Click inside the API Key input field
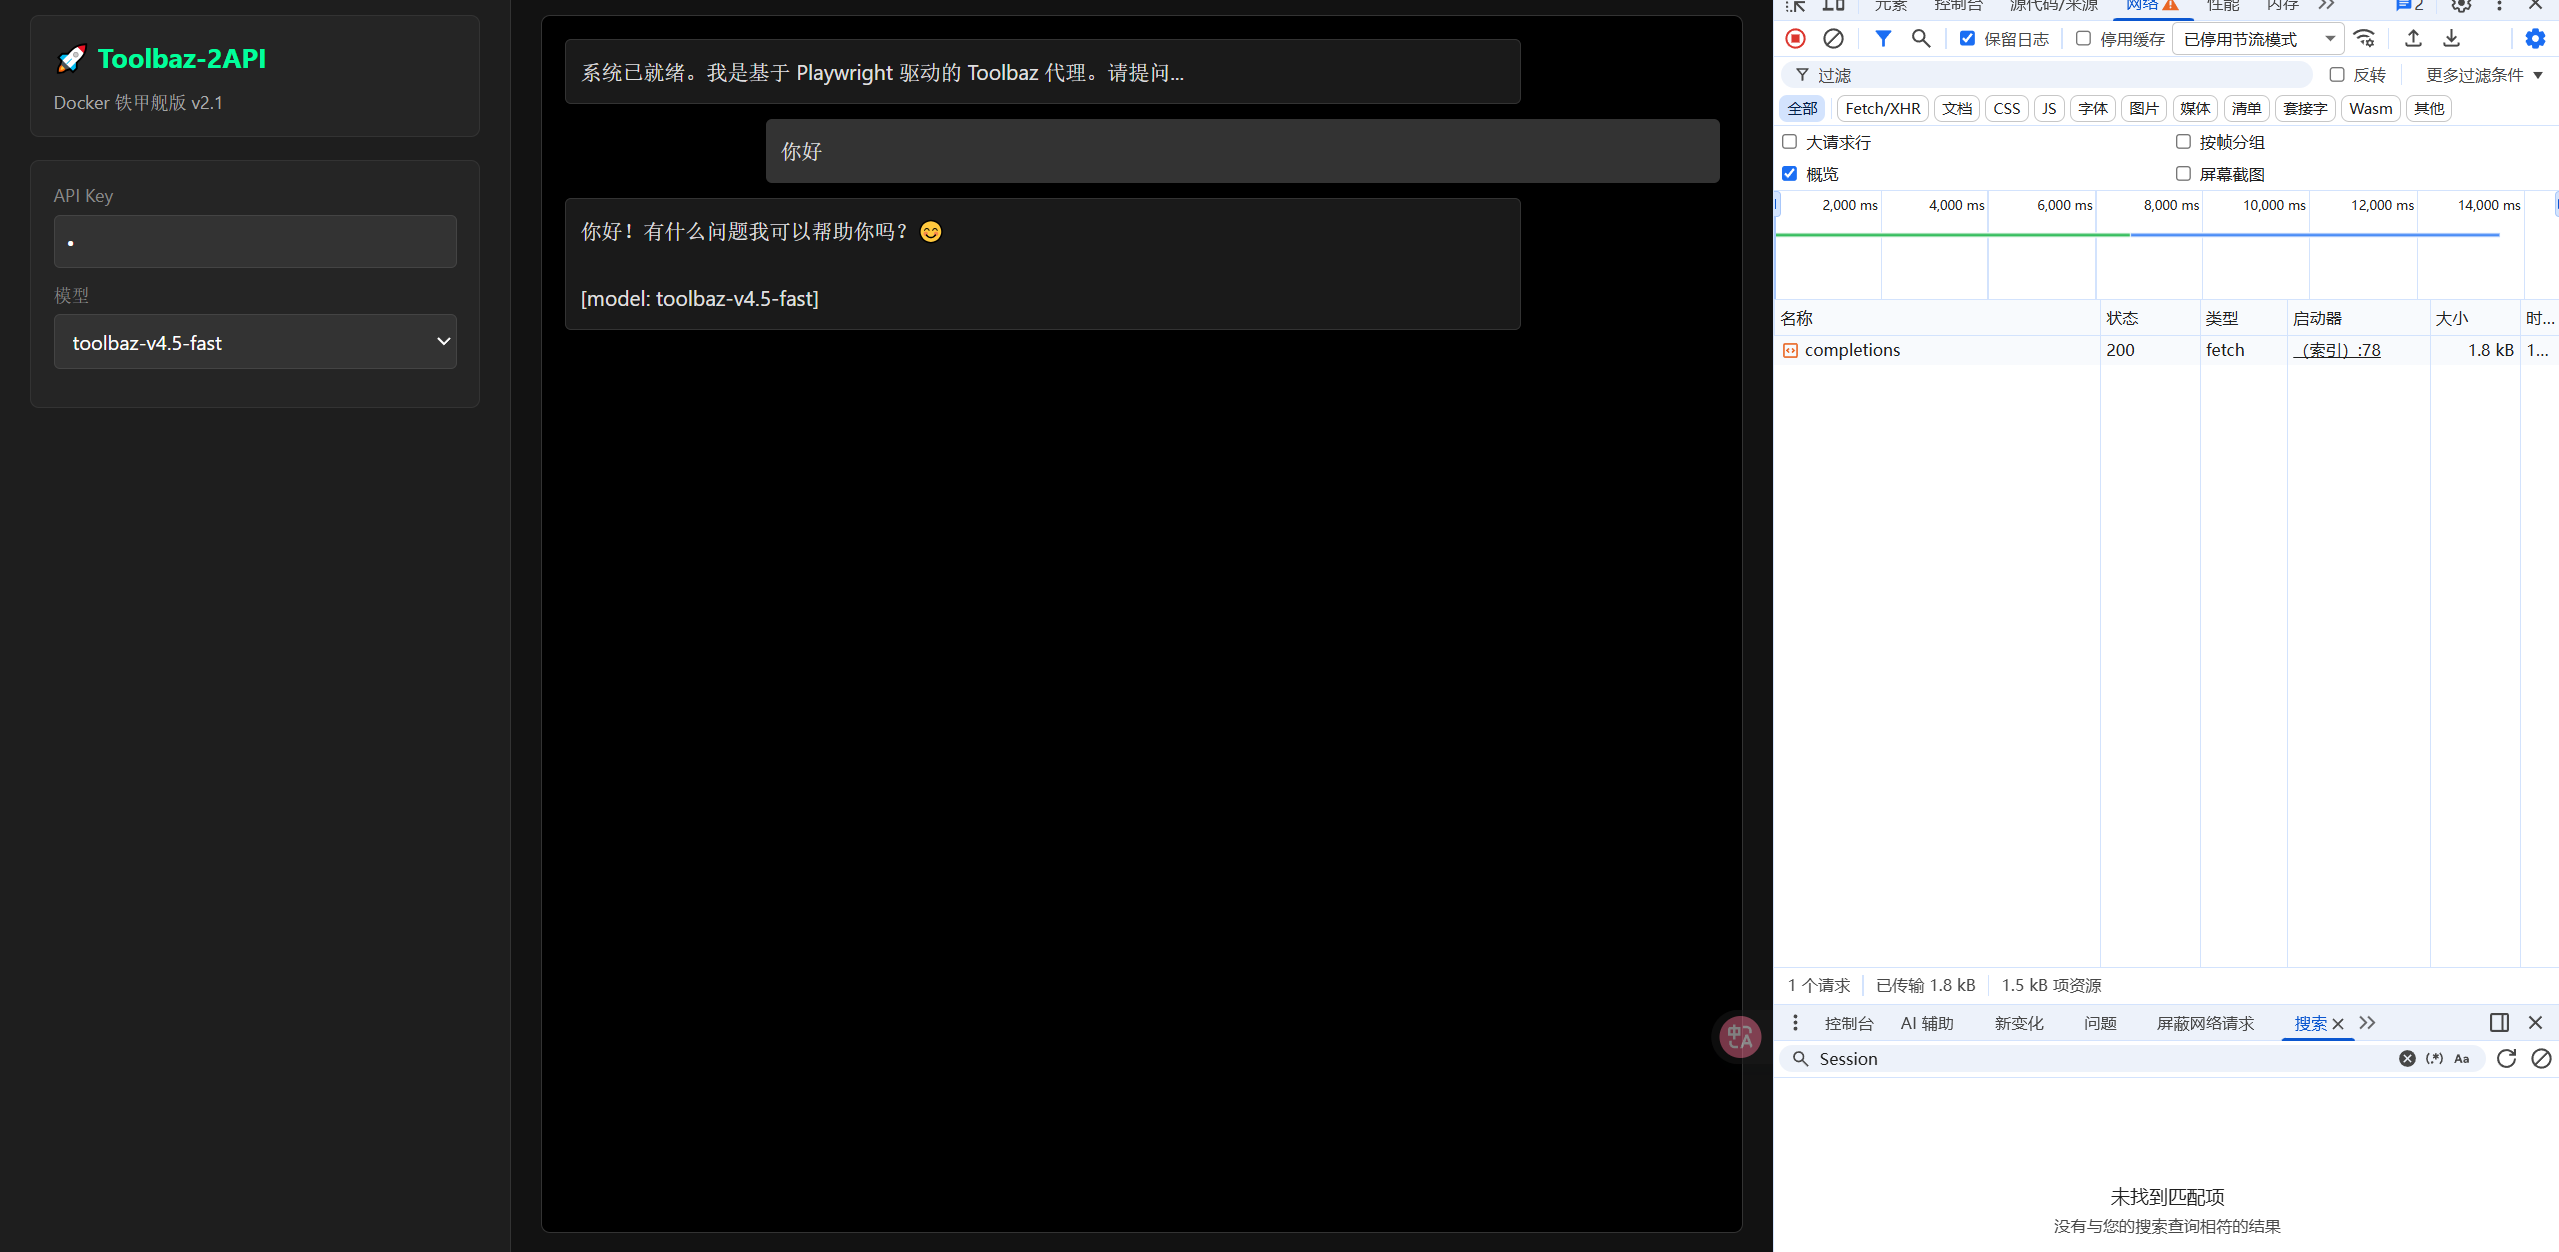 pyautogui.click(x=255, y=242)
